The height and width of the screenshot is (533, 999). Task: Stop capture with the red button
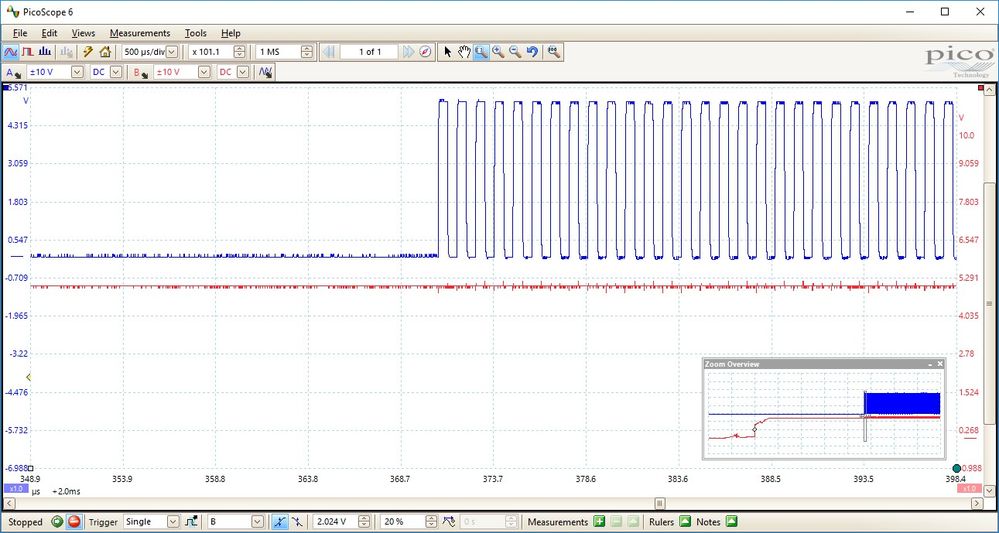point(75,522)
